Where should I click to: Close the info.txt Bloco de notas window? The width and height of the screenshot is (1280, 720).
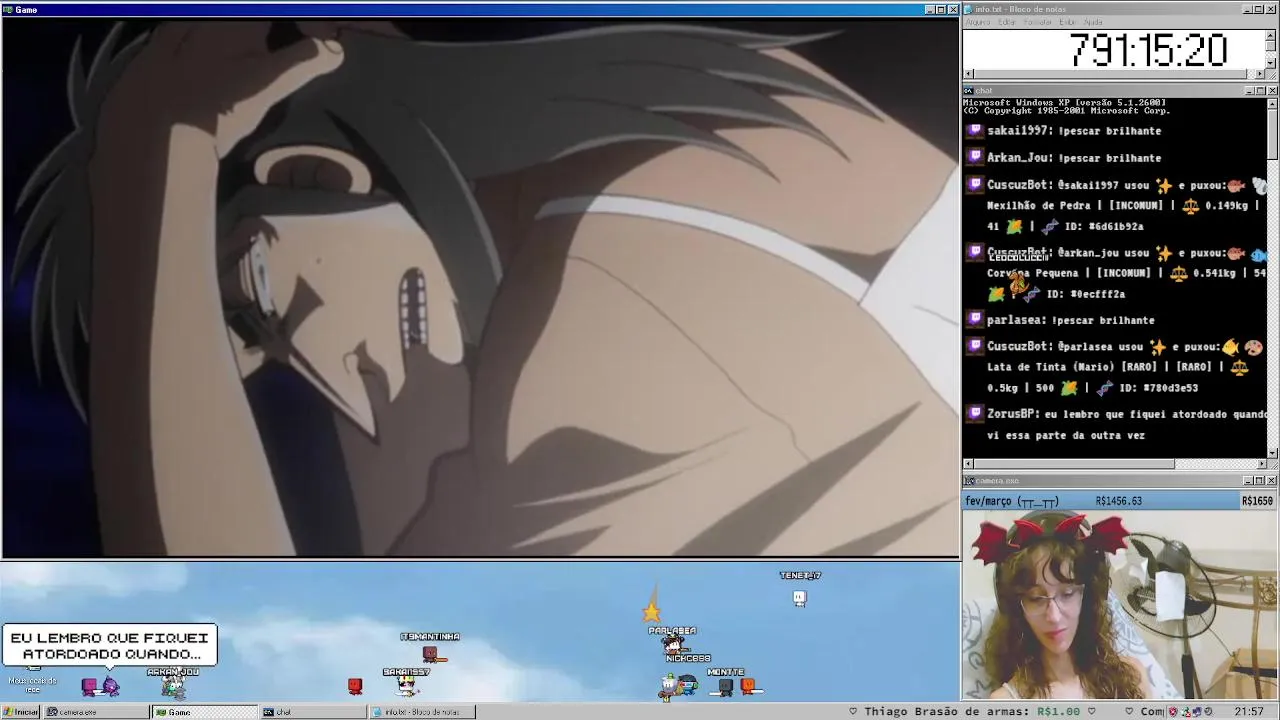1272,9
